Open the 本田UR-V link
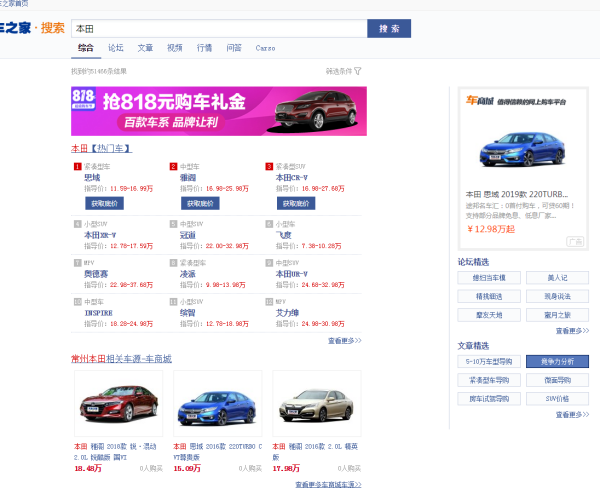This screenshot has width=600, height=494. click(292, 274)
